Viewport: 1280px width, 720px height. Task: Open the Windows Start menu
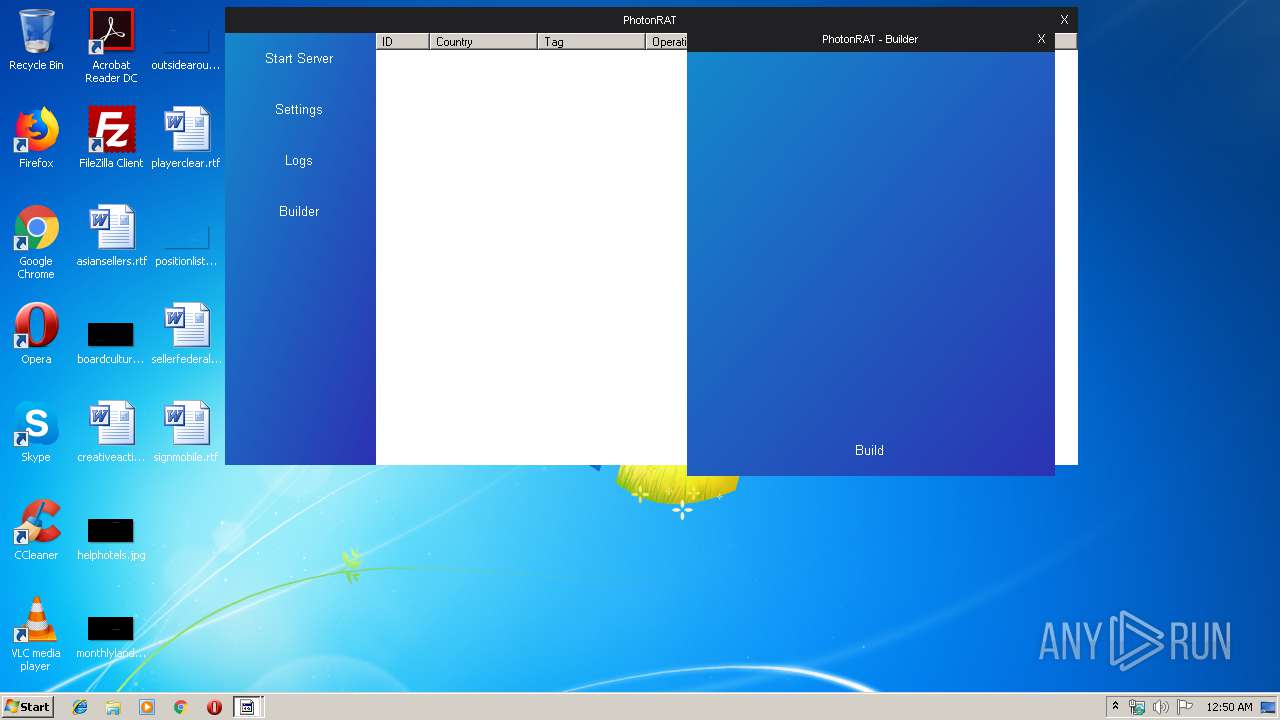pyautogui.click(x=27, y=706)
